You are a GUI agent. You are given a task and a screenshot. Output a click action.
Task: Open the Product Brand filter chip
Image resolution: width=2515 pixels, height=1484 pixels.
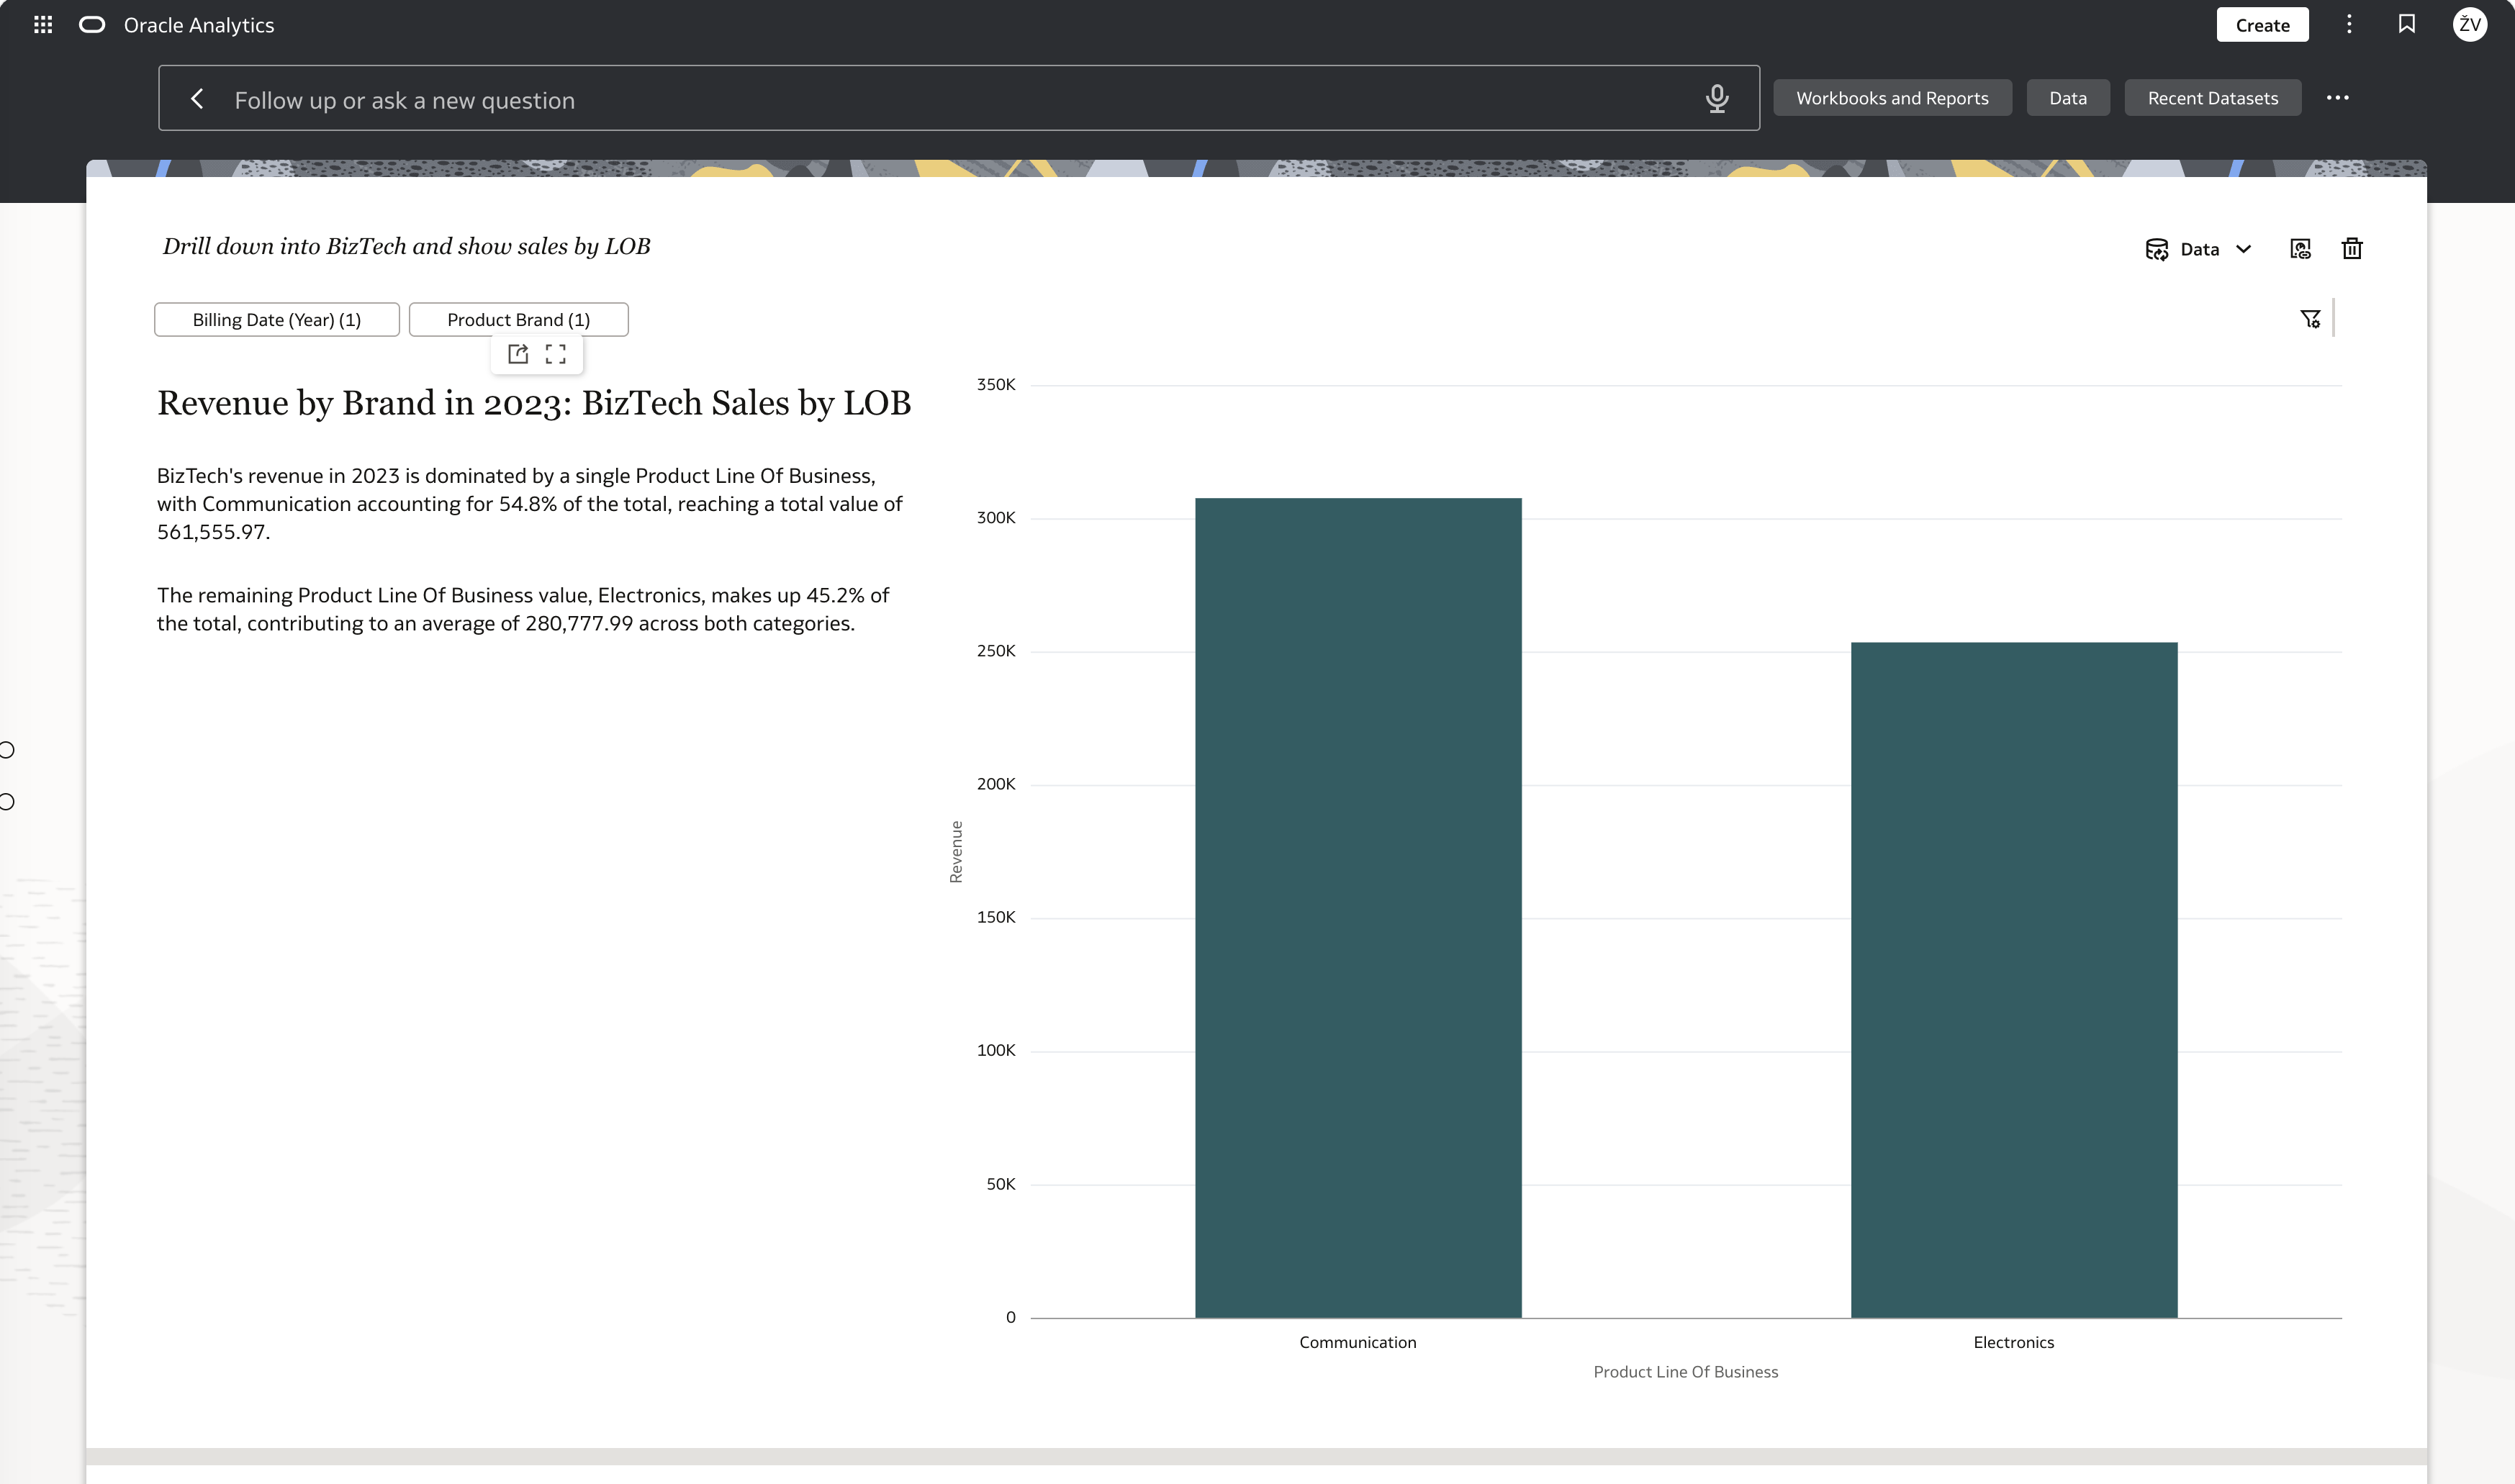coord(519,320)
